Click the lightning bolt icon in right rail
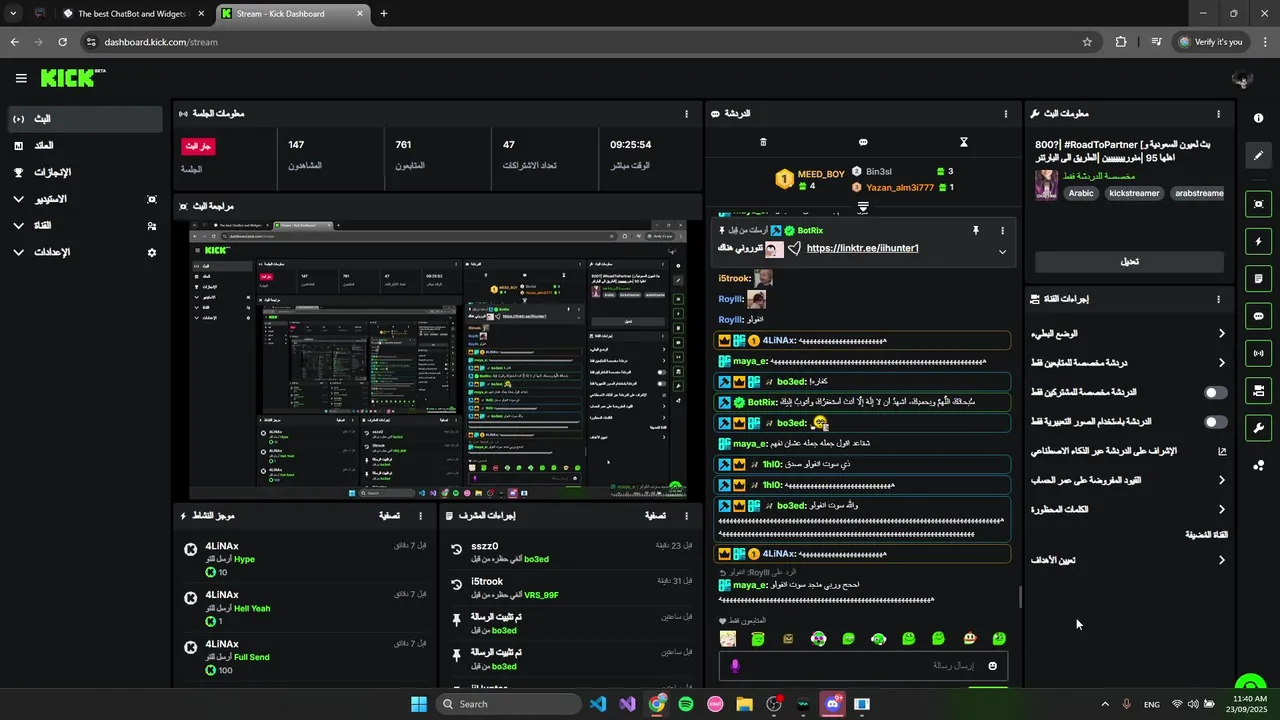 point(1258,241)
